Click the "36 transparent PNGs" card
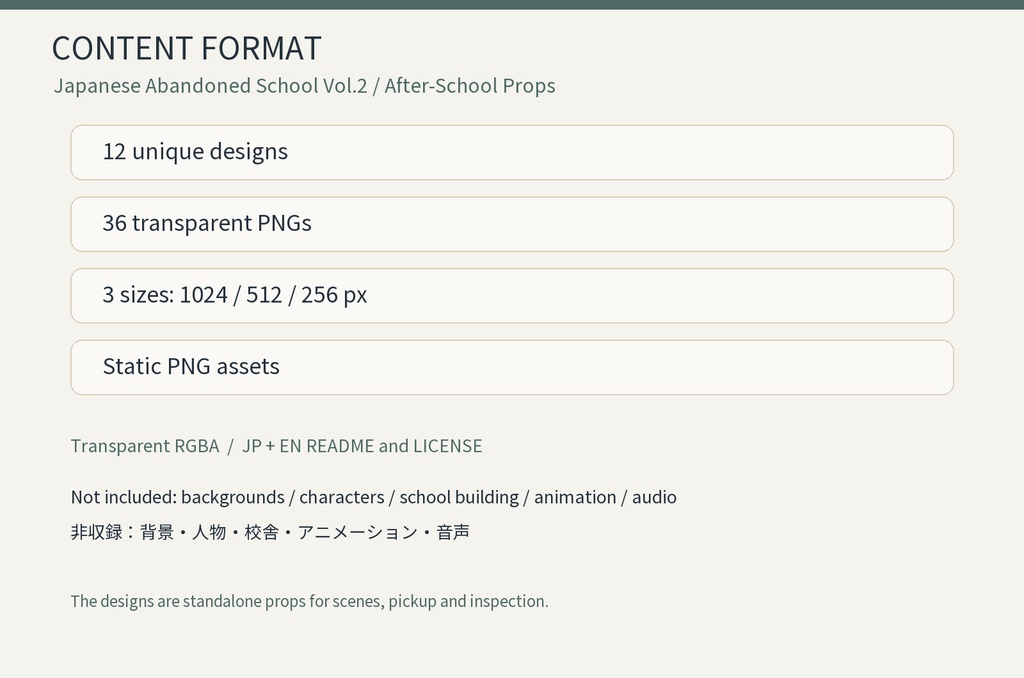The image size is (1024, 678). pos(512,224)
